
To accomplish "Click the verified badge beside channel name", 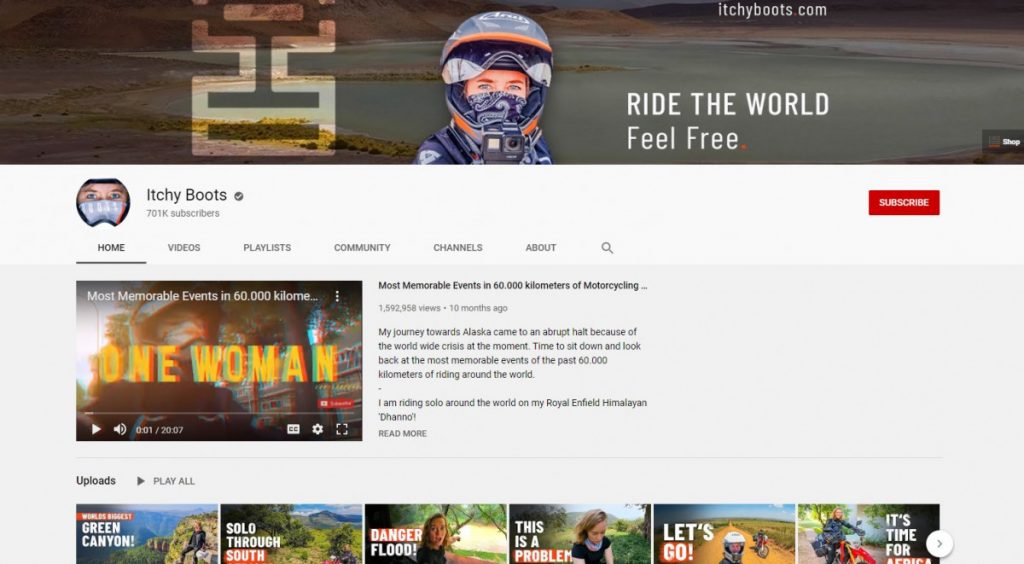I will point(239,196).
